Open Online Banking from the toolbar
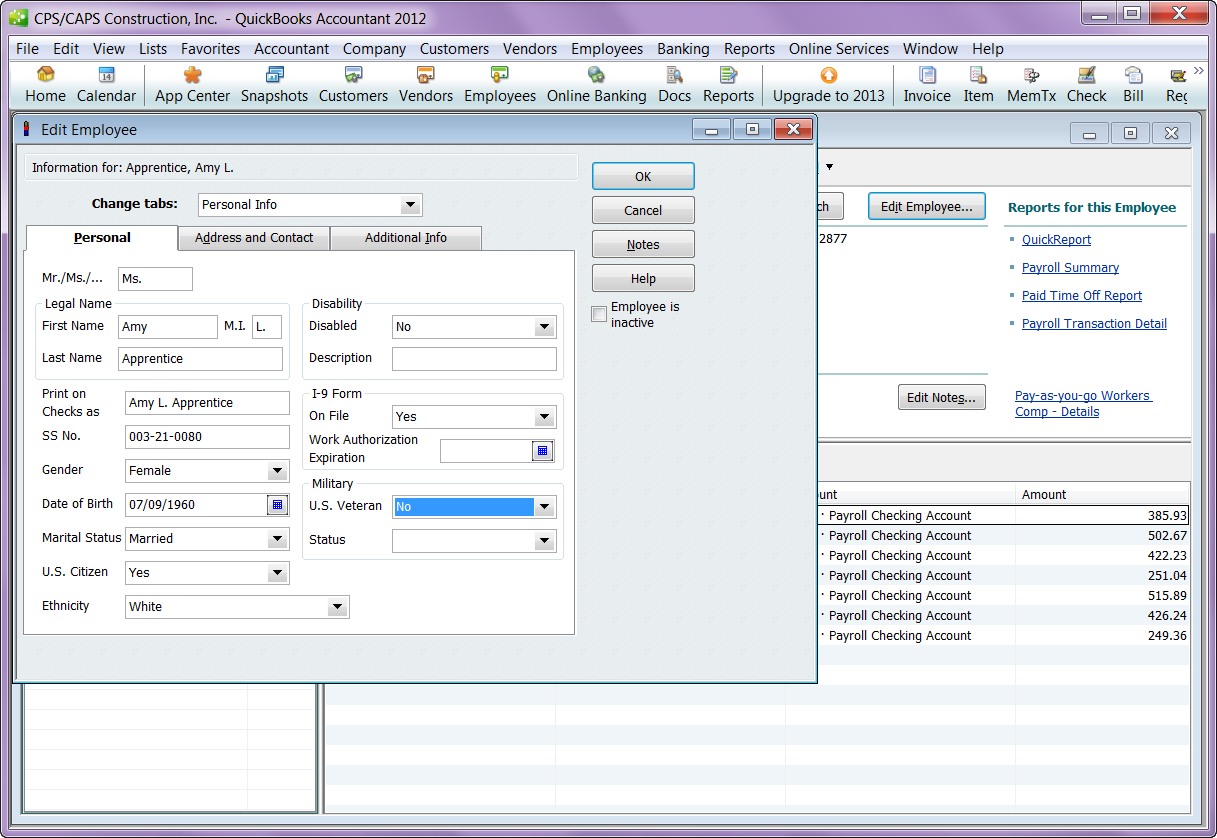Viewport: 1217px width, 838px height. coord(596,84)
